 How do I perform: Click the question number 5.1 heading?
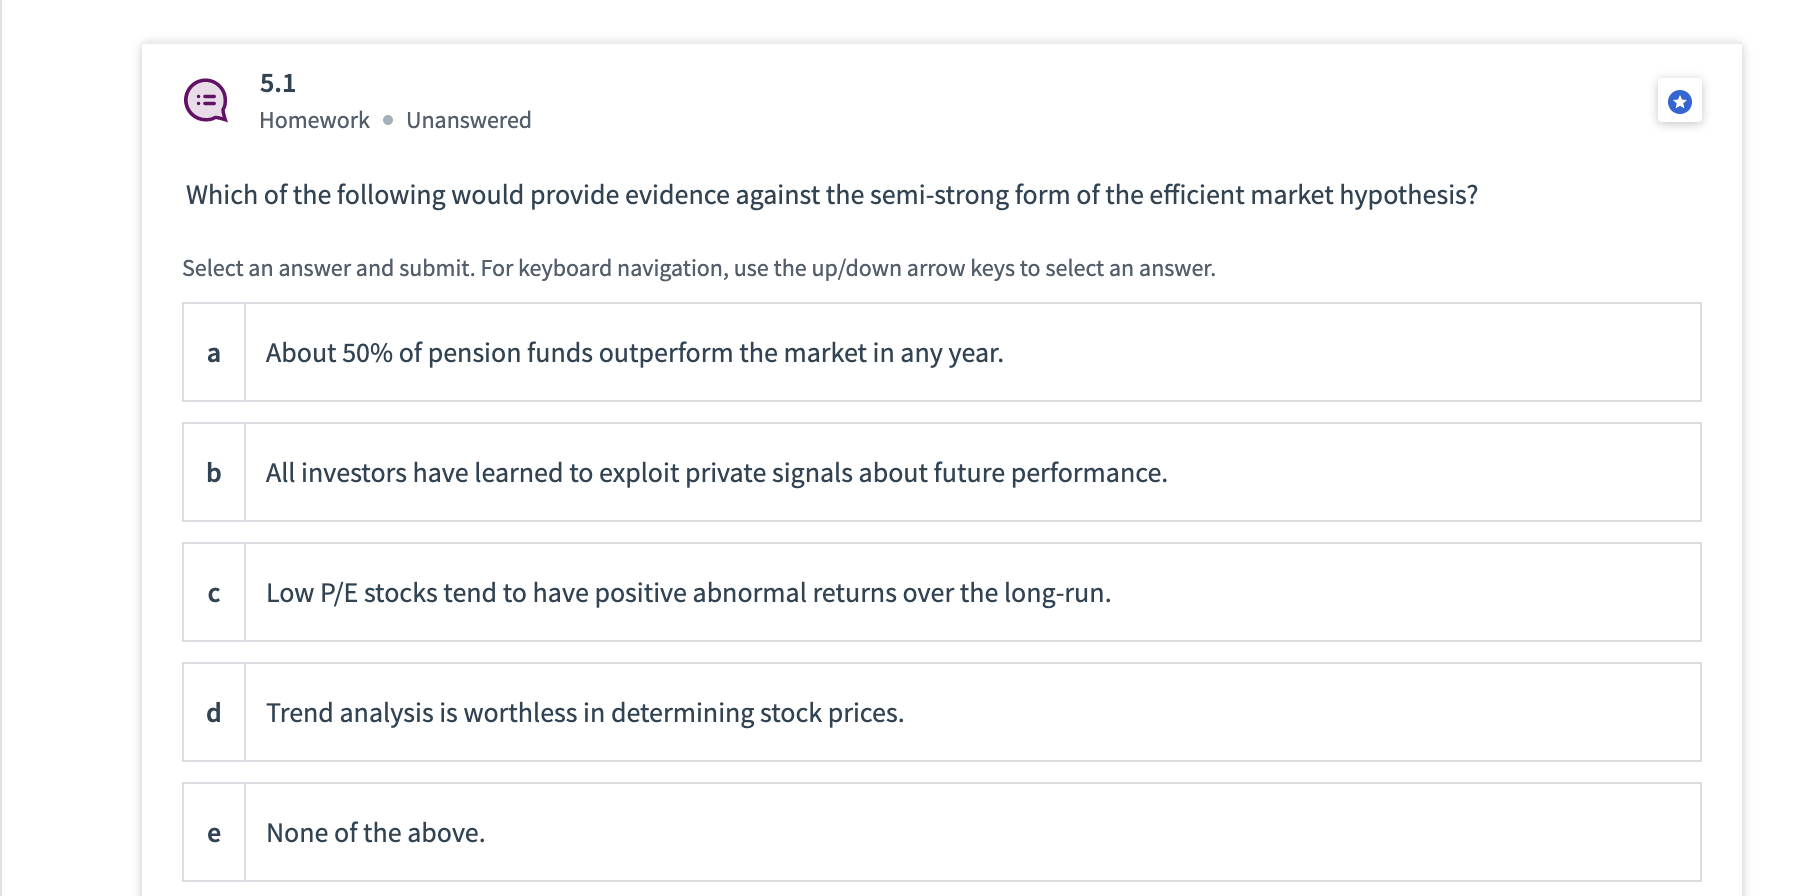click(x=278, y=83)
